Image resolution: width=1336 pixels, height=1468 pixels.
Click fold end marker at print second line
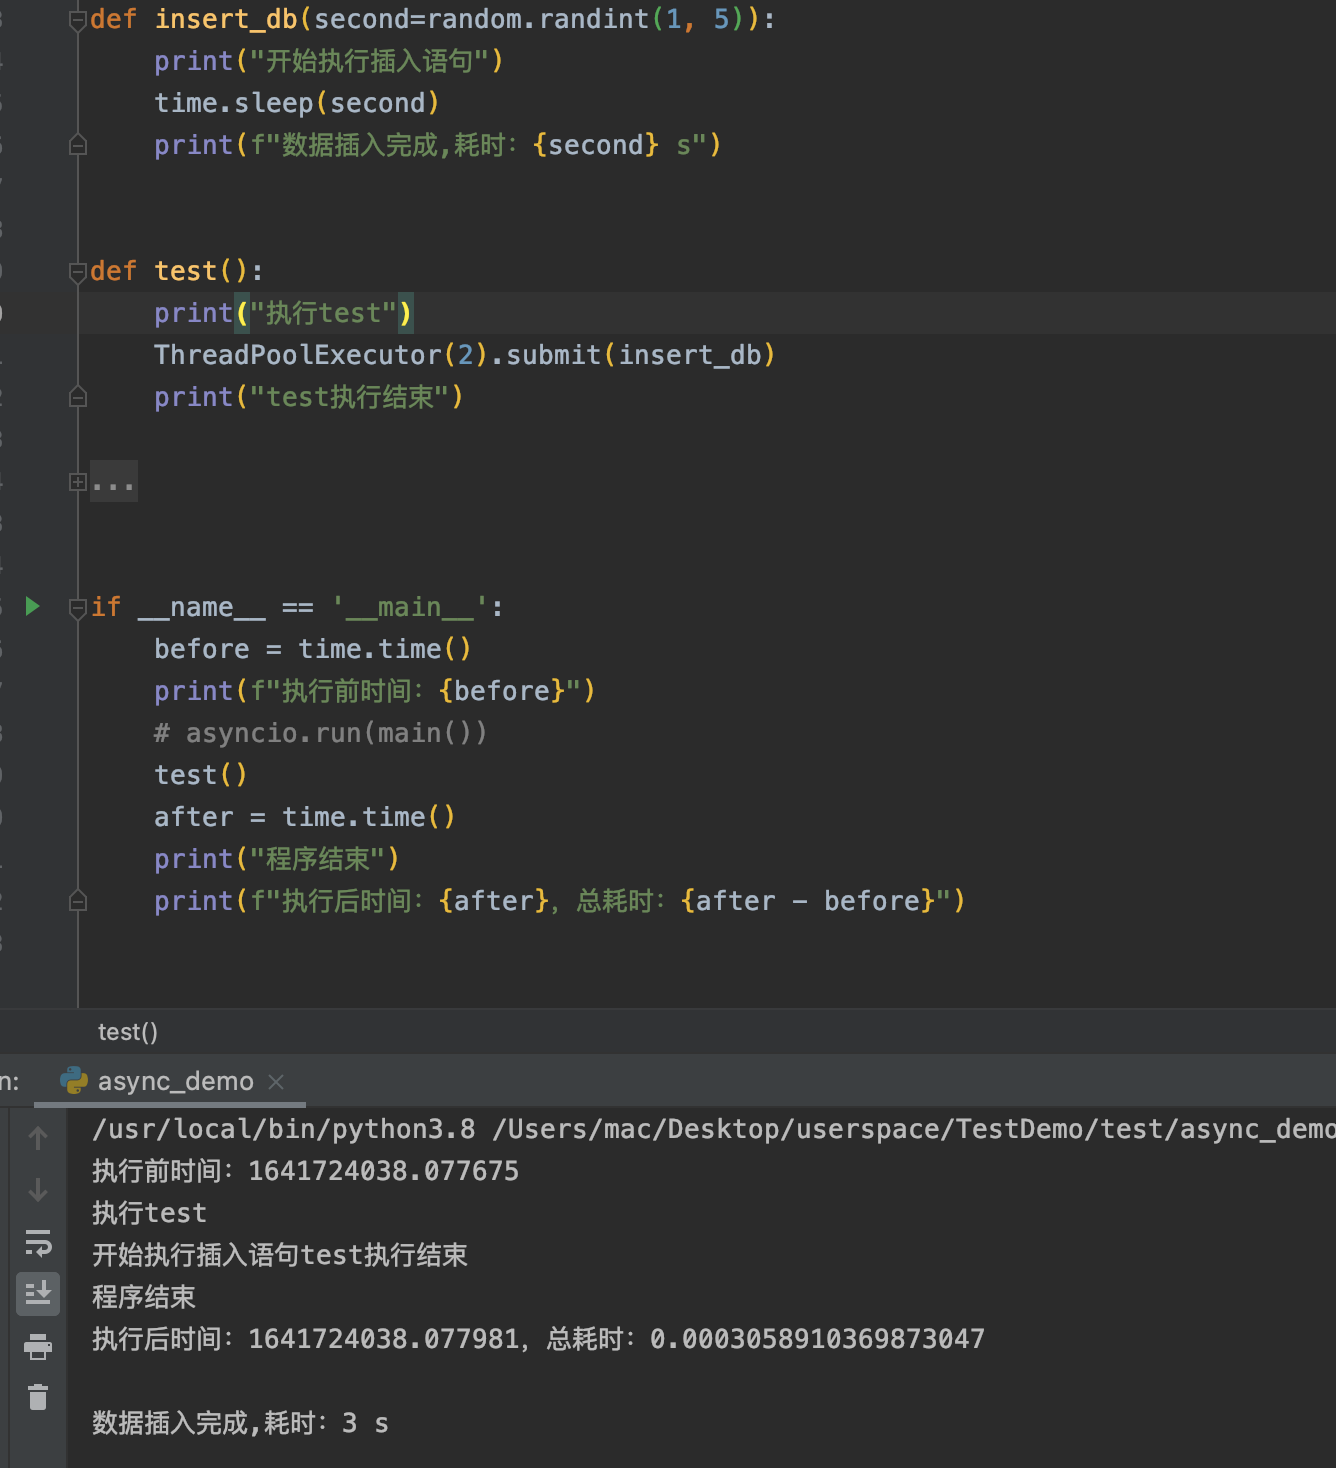pyautogui.click(x=78, y=146)
